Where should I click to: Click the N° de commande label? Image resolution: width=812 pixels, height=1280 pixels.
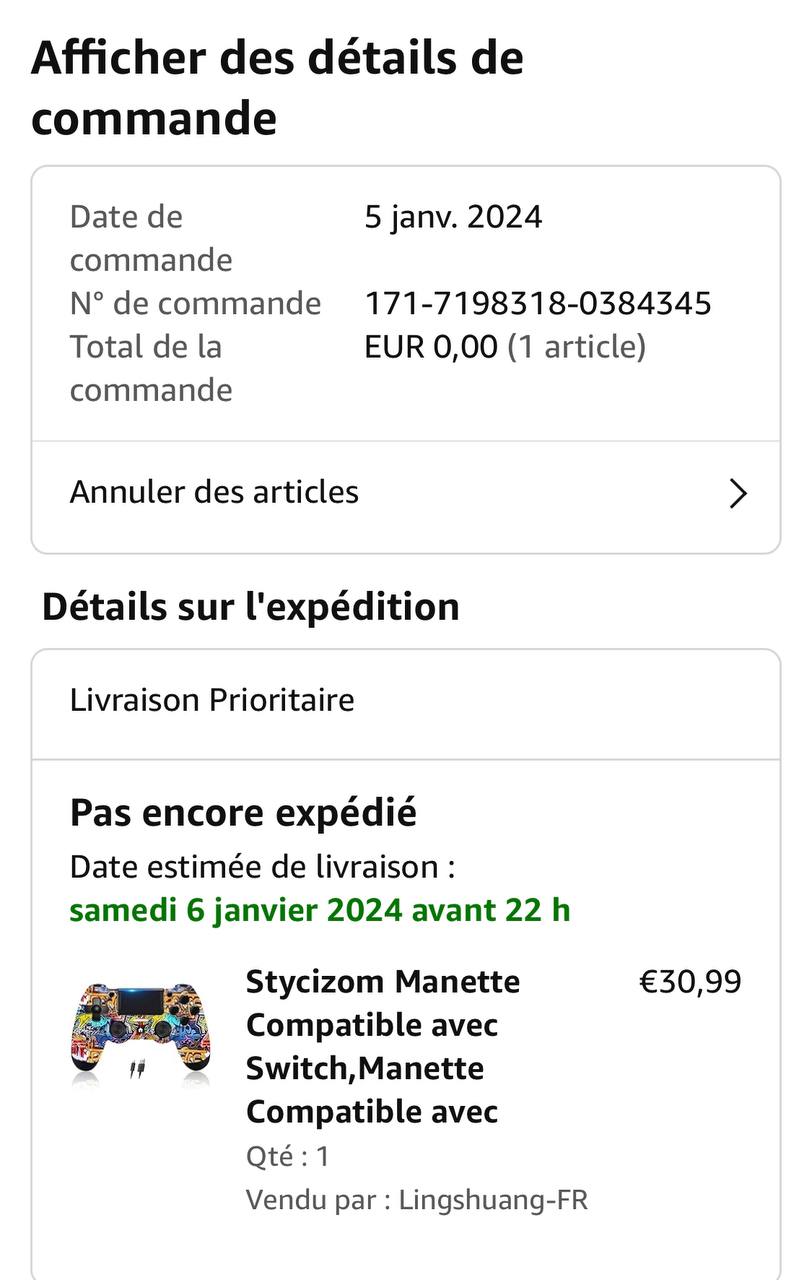(195, 303)
